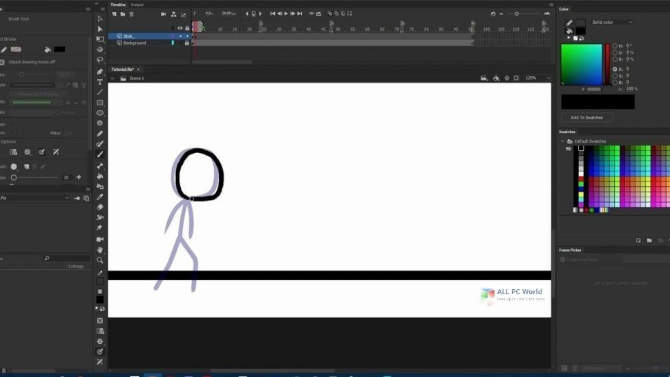670x377 pixels.
Task: Select the Rectangle tool
Action: coord(100,103)
